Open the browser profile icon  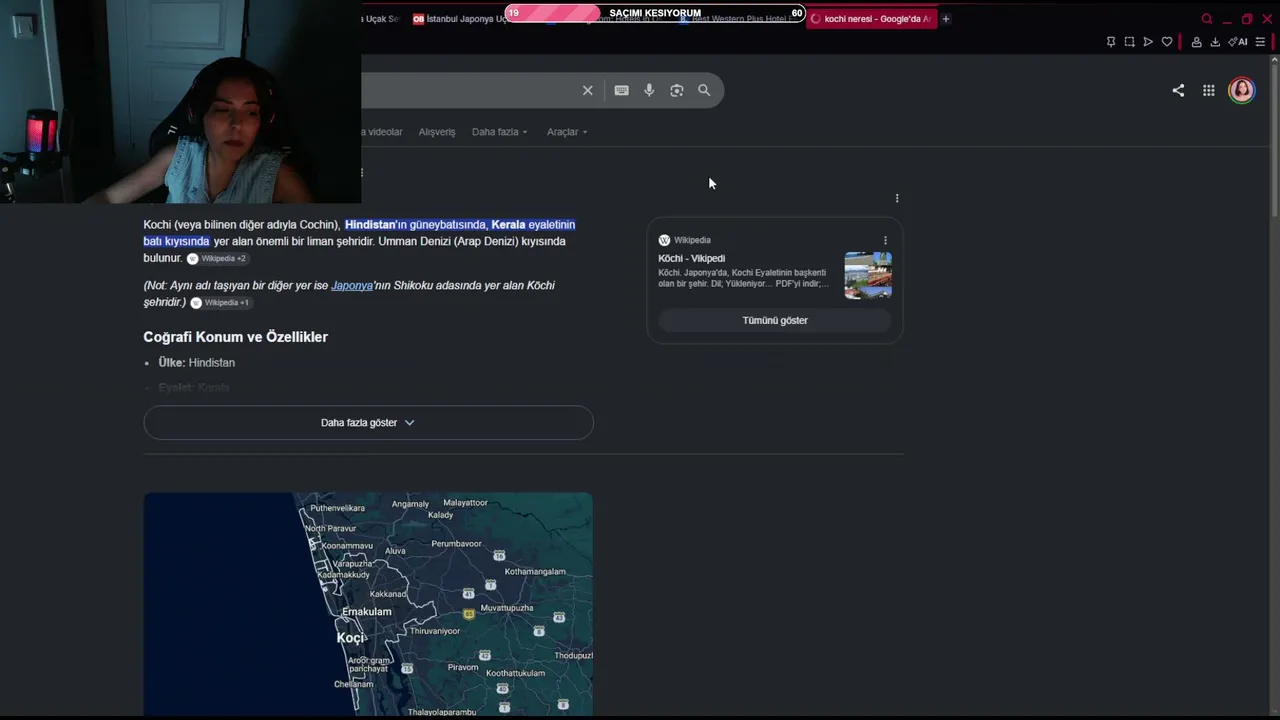[1196, 42]
